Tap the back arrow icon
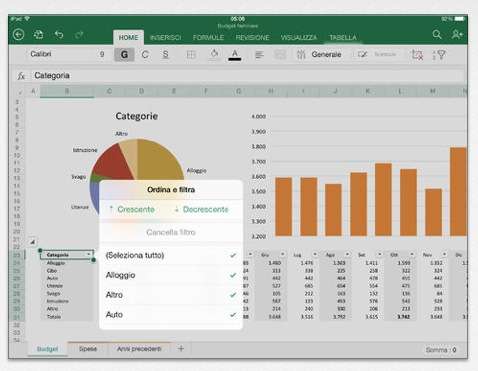Screen dimensions: 478x371 [18, 34]
